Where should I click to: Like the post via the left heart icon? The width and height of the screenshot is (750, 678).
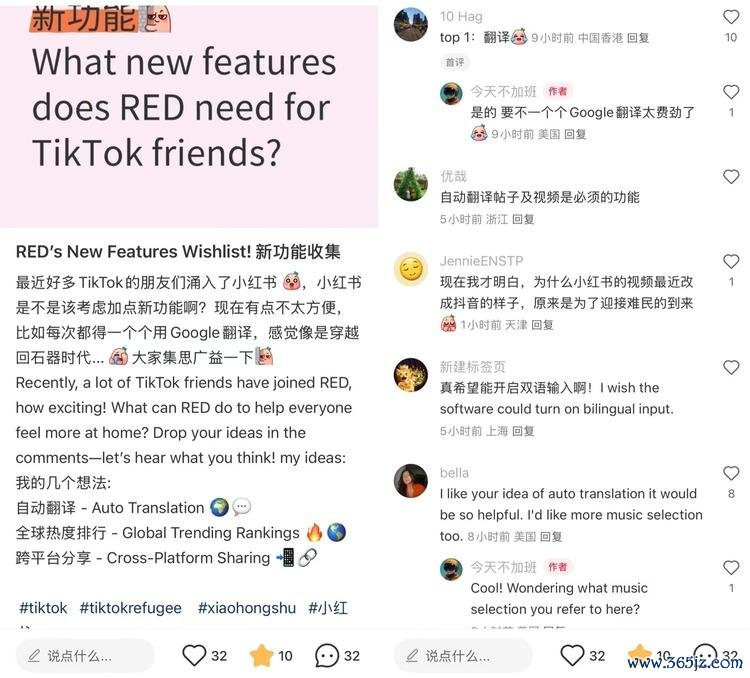pyautogui.click(x=194, y=655)
